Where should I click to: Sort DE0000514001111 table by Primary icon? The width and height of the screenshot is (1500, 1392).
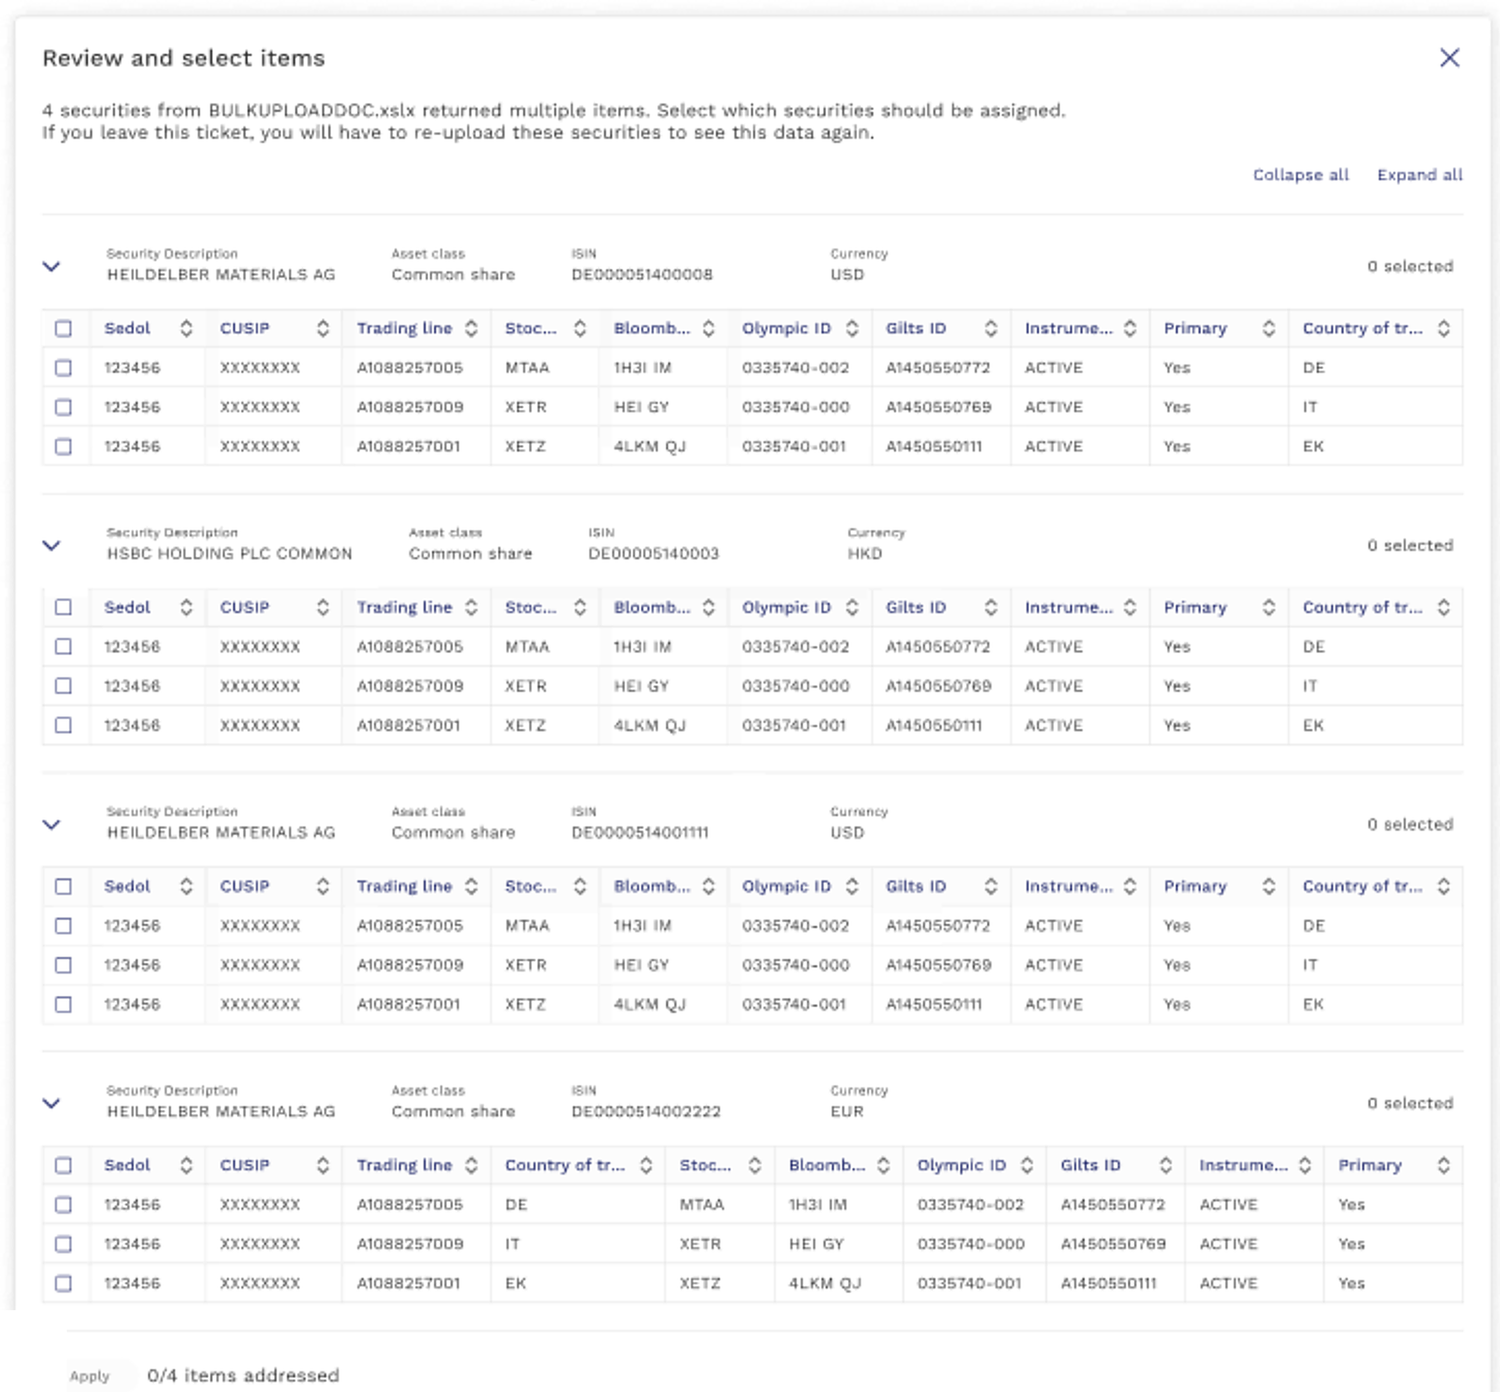coord(1269,886)
